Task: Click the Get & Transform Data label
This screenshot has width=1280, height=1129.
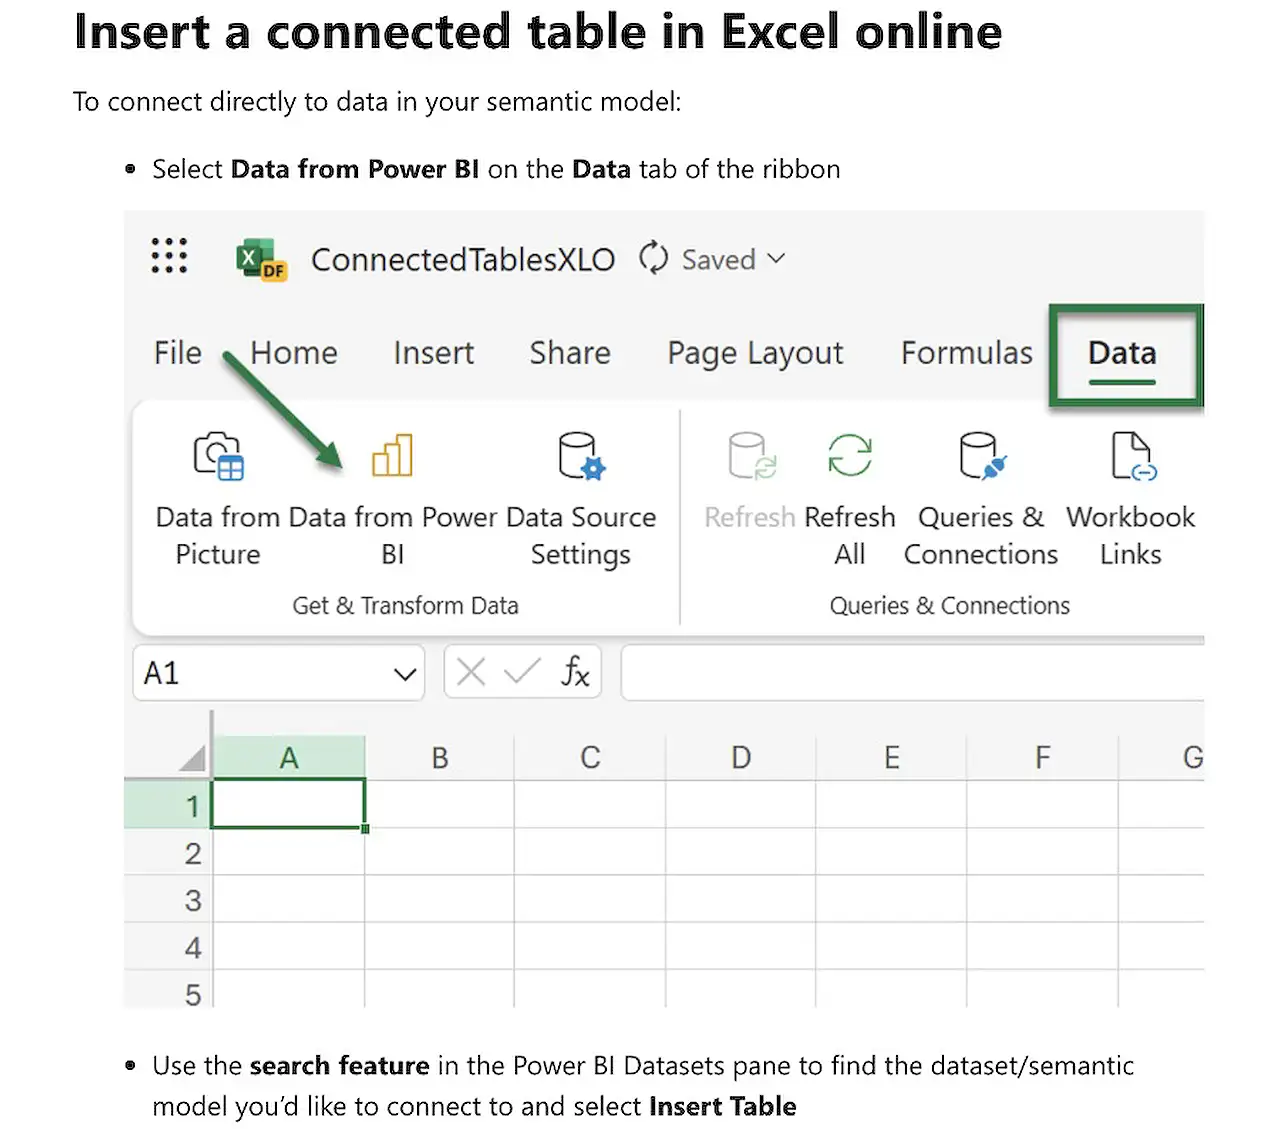Action: pos(405,606)
